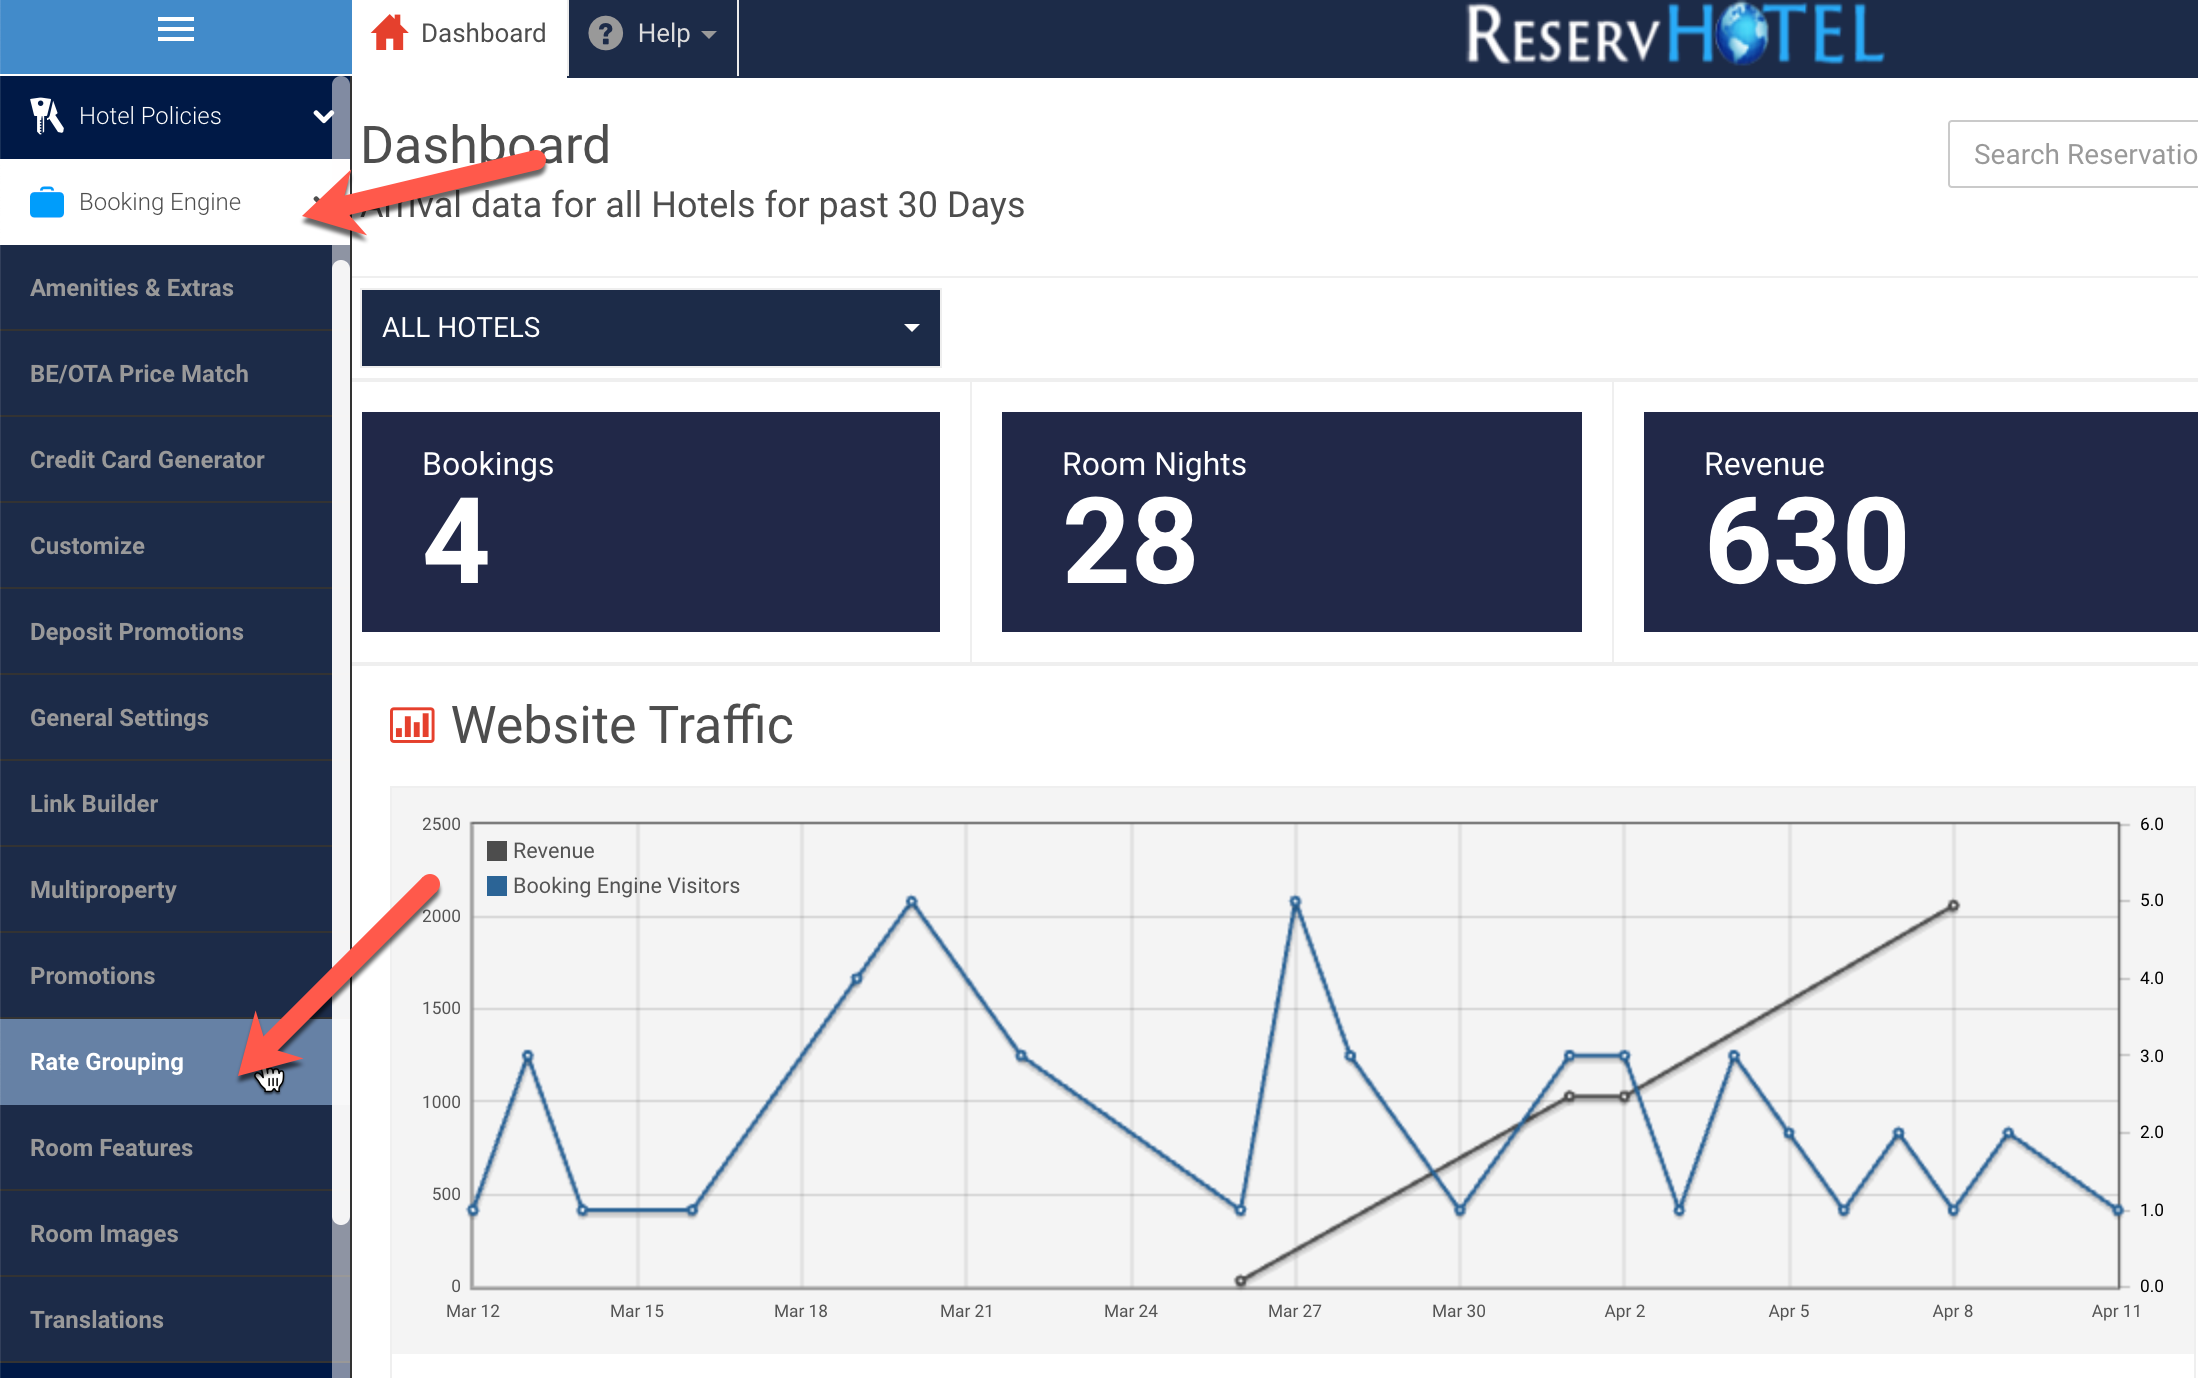Click the Hotel Policies key icon
2198x1378 pixels.
point(46,116)
